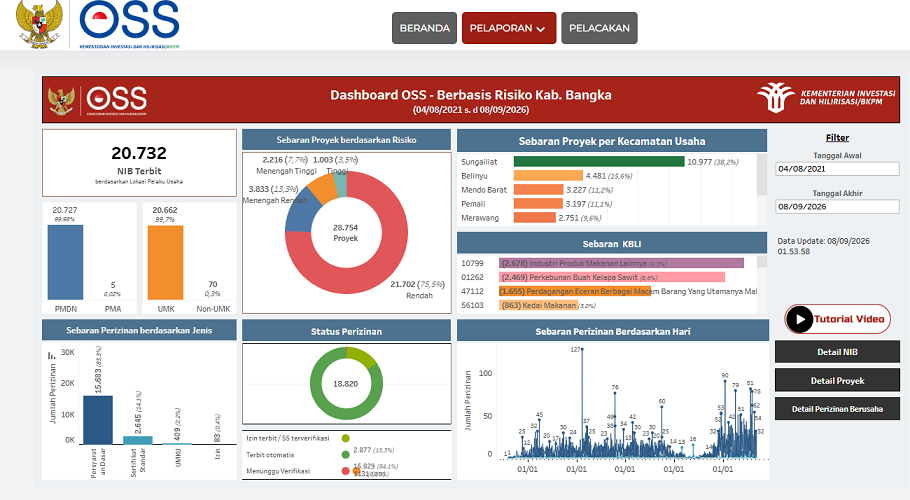The width and height of the screenshot is (910, 500).
Task: Click the Pemali bar
Action: (538, 204)
